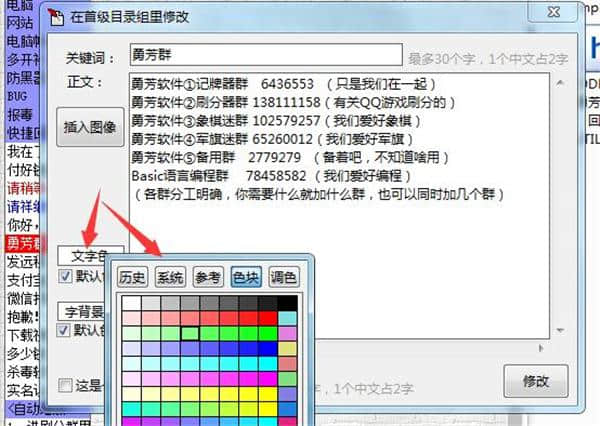This screenshot has width=600, height=426.
Task: Switch to the 历史 tab in color picker
Action: [x=132, y=277]
